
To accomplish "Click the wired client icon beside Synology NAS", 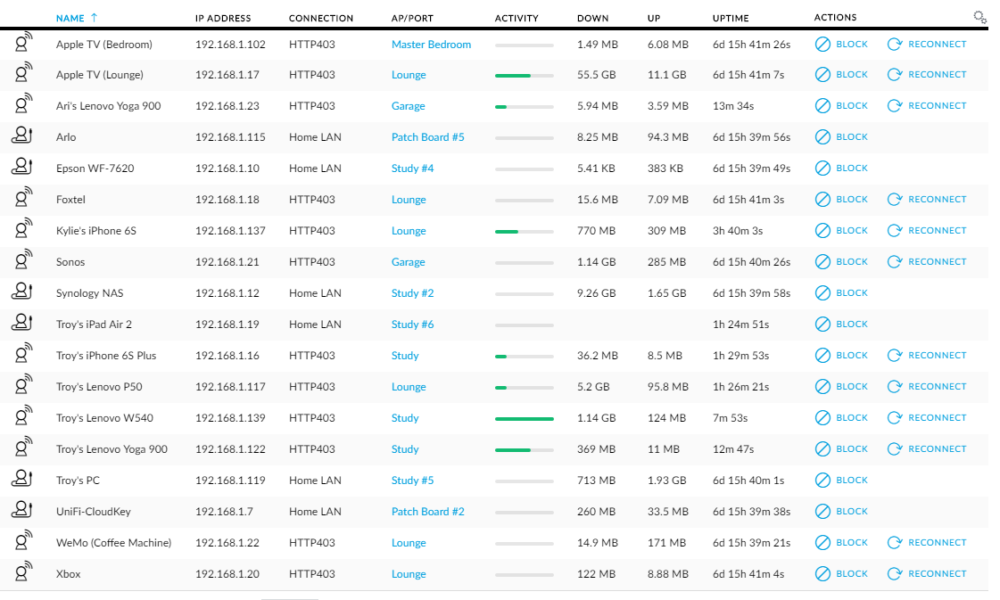I will coord(21,292).
